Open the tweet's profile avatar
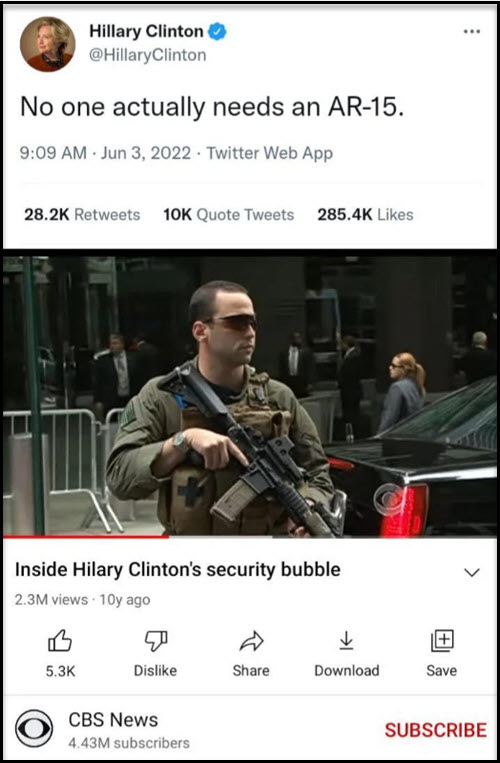Screen dimensions: 500x763 click(48, 44)
